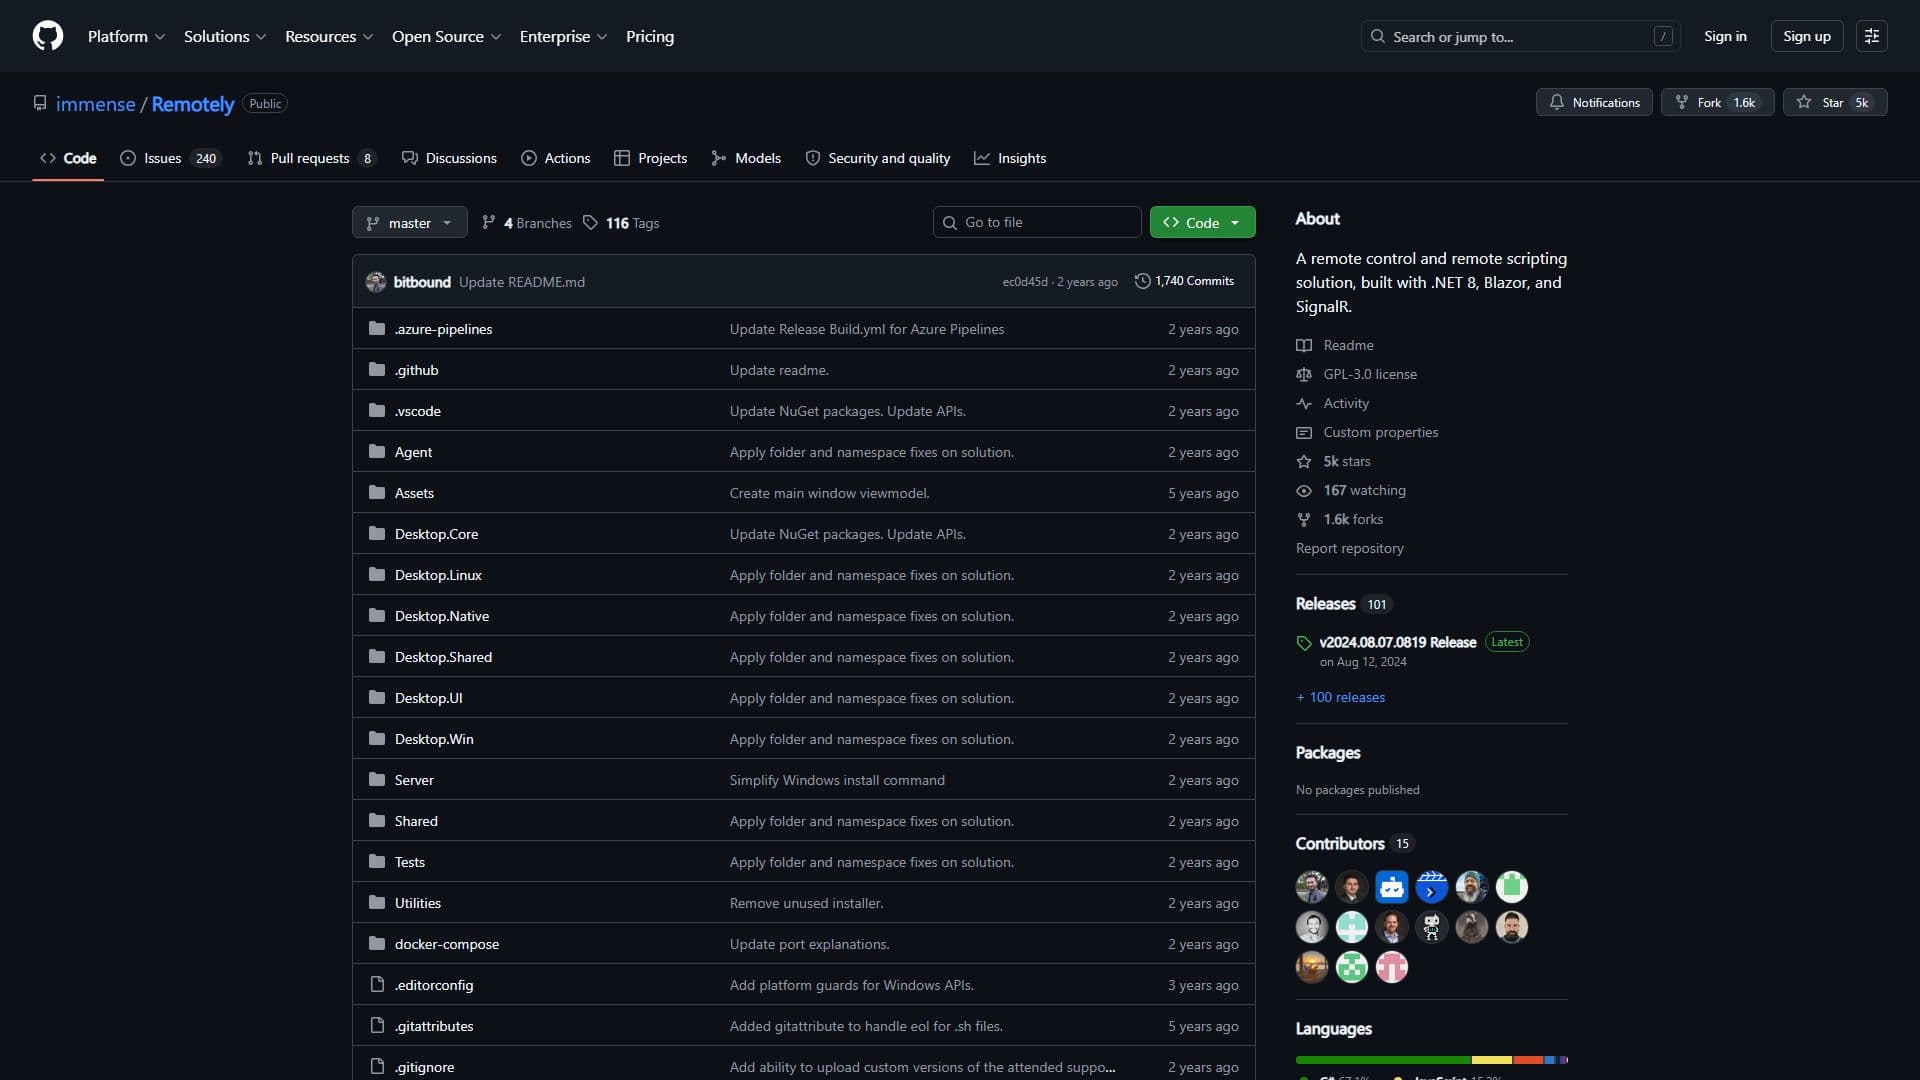Click the Custom properties icon

[x=1304, y=432]
